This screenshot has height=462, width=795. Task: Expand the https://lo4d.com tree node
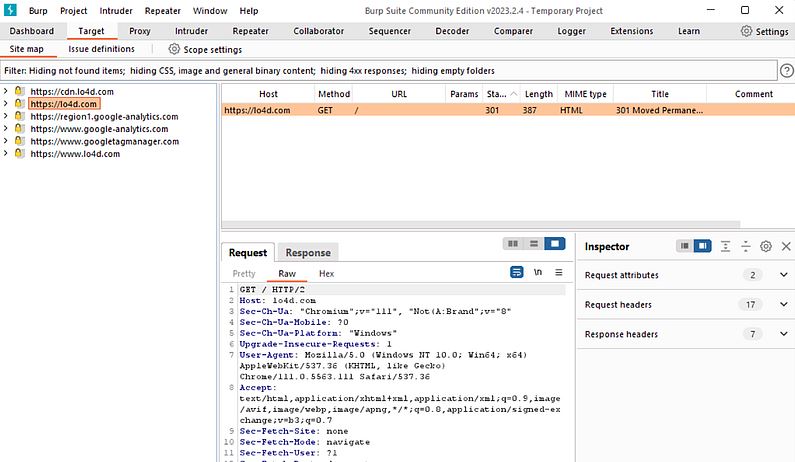pos(6,103)
